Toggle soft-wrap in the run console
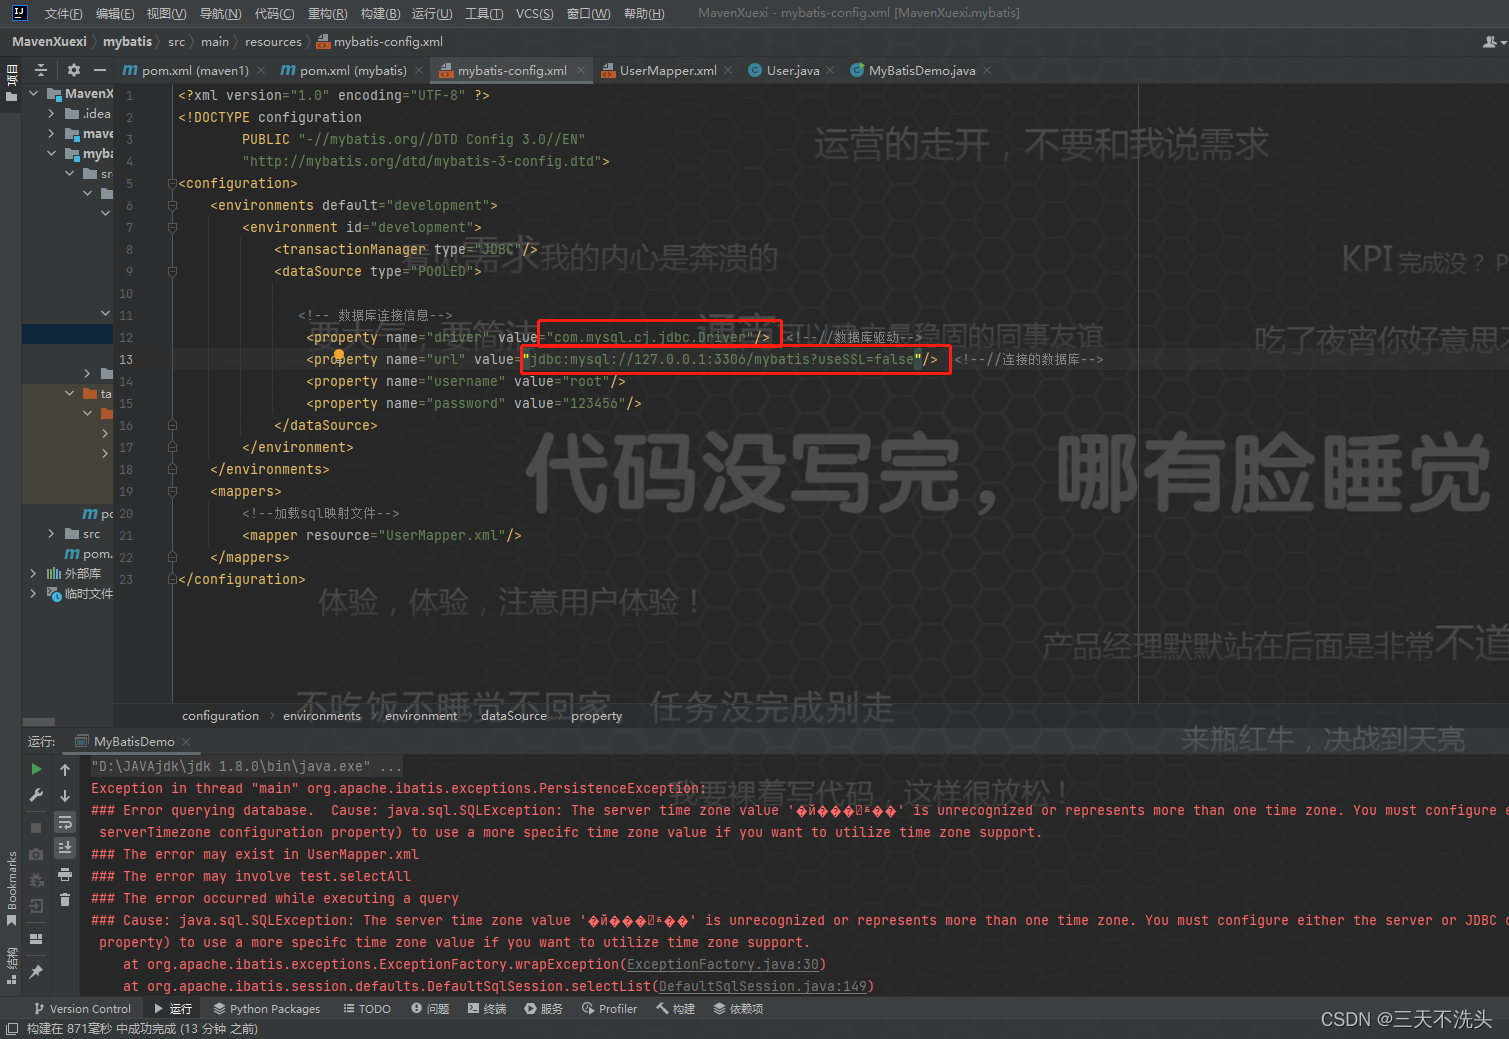This screenshot has height=1039, width=1509. click(65, 822)
